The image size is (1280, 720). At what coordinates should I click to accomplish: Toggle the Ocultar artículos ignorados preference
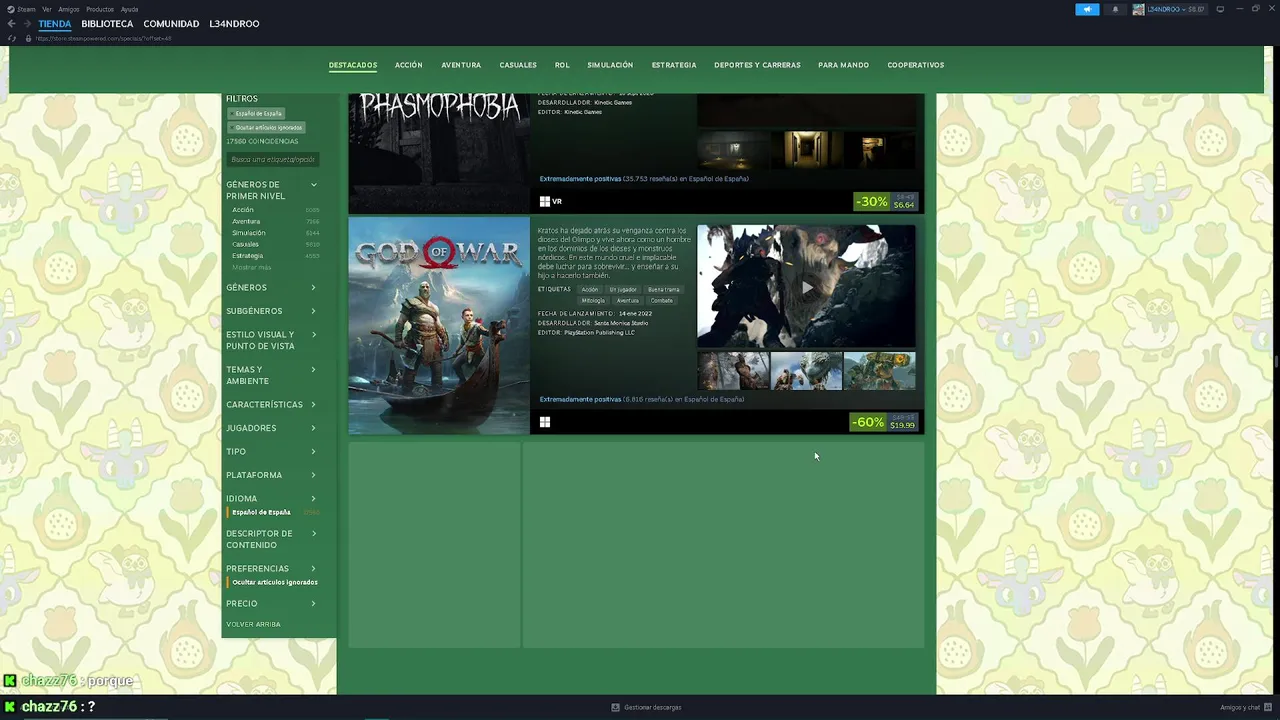[274, 582]
